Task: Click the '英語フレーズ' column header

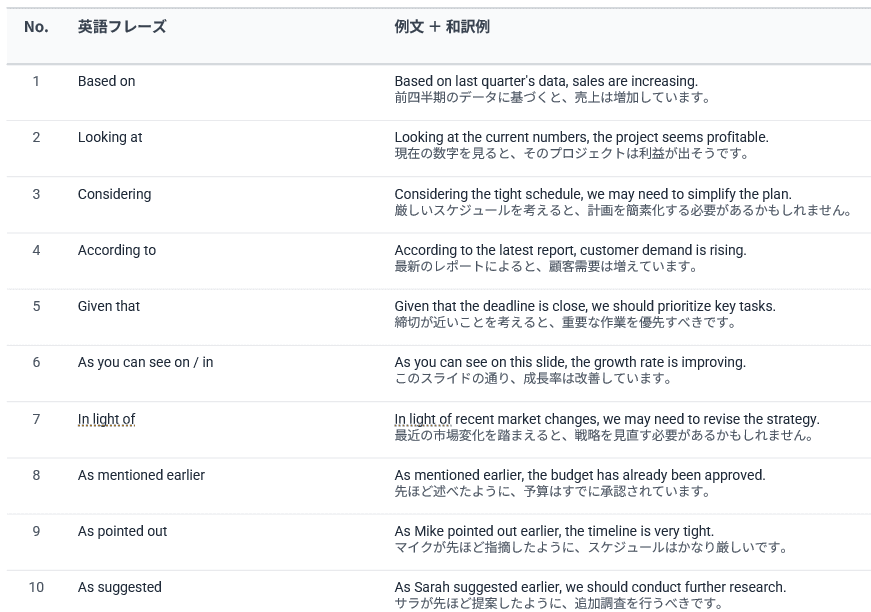Action: (x=122, y=27)
